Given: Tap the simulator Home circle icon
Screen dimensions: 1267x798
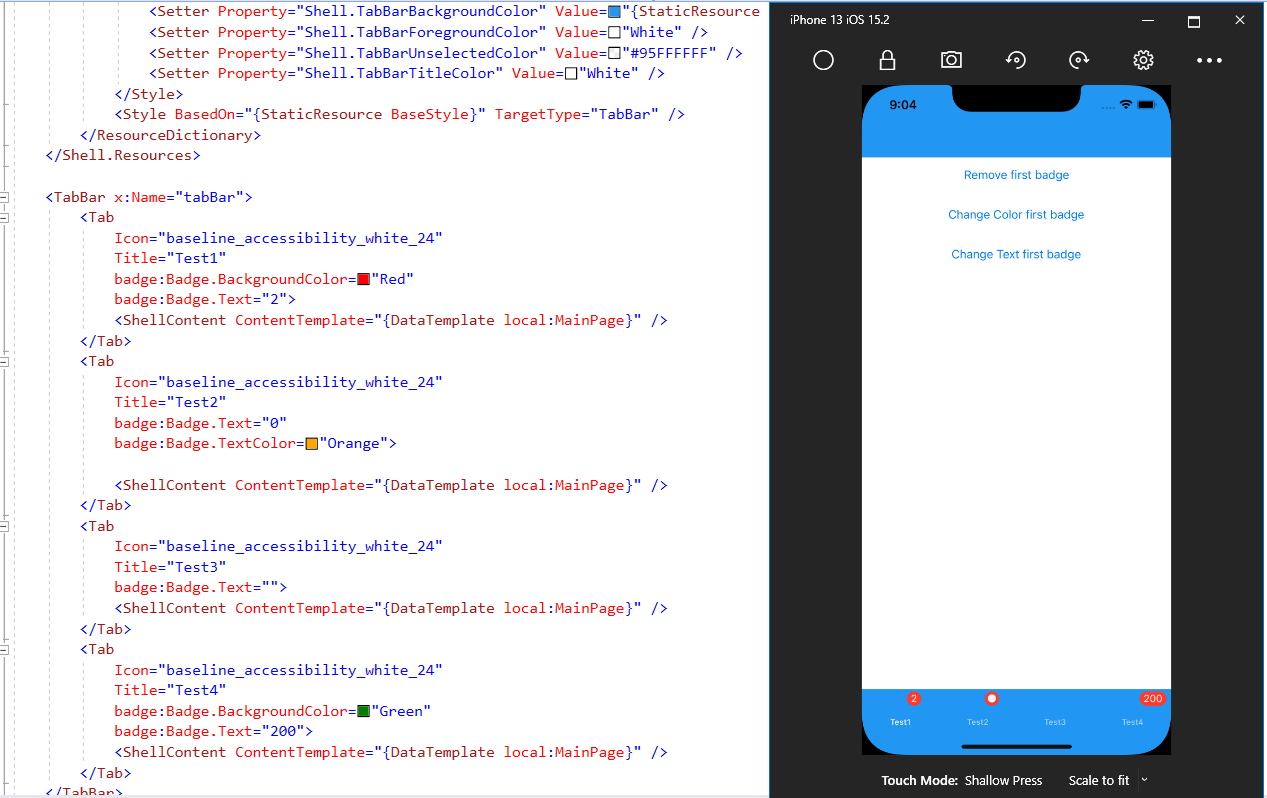Looking at the screenshot, I should coord(823,60).
